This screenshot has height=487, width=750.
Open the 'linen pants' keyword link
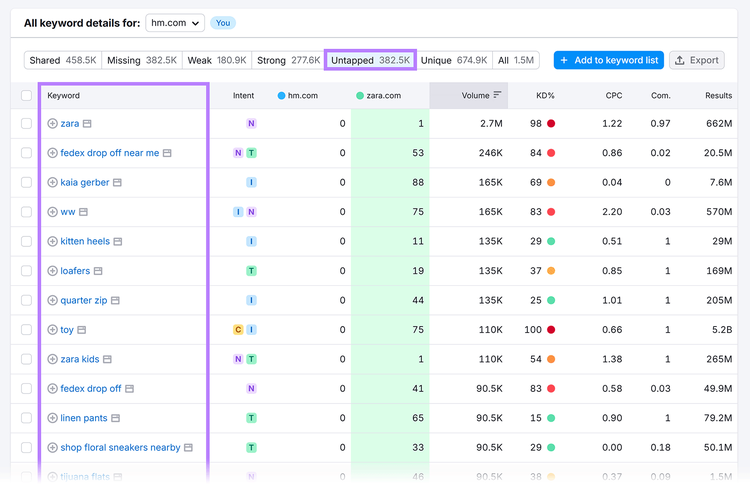[x=84, y=418]
